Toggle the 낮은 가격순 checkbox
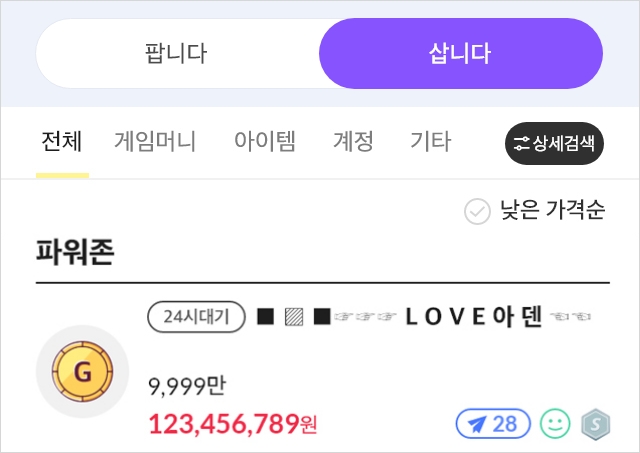The image size is (640, 453). point(477,211)
